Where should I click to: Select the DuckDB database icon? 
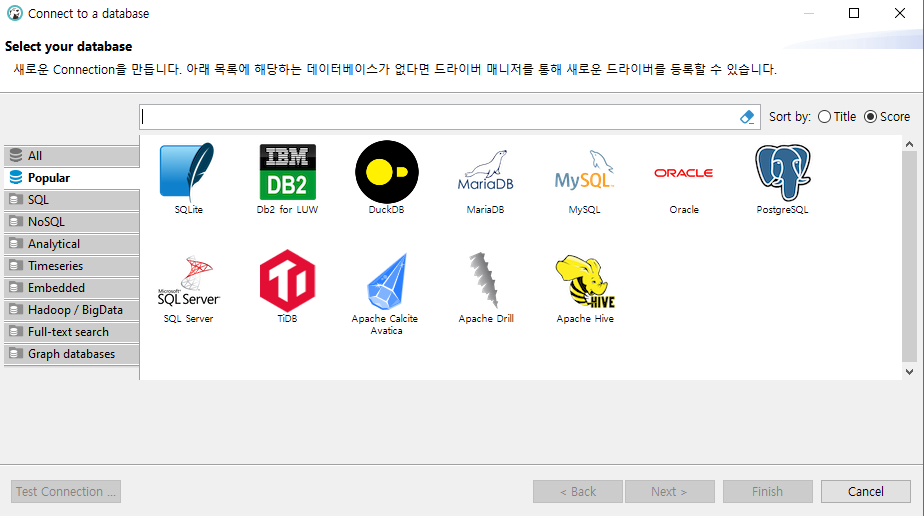(x=387, y=172)
